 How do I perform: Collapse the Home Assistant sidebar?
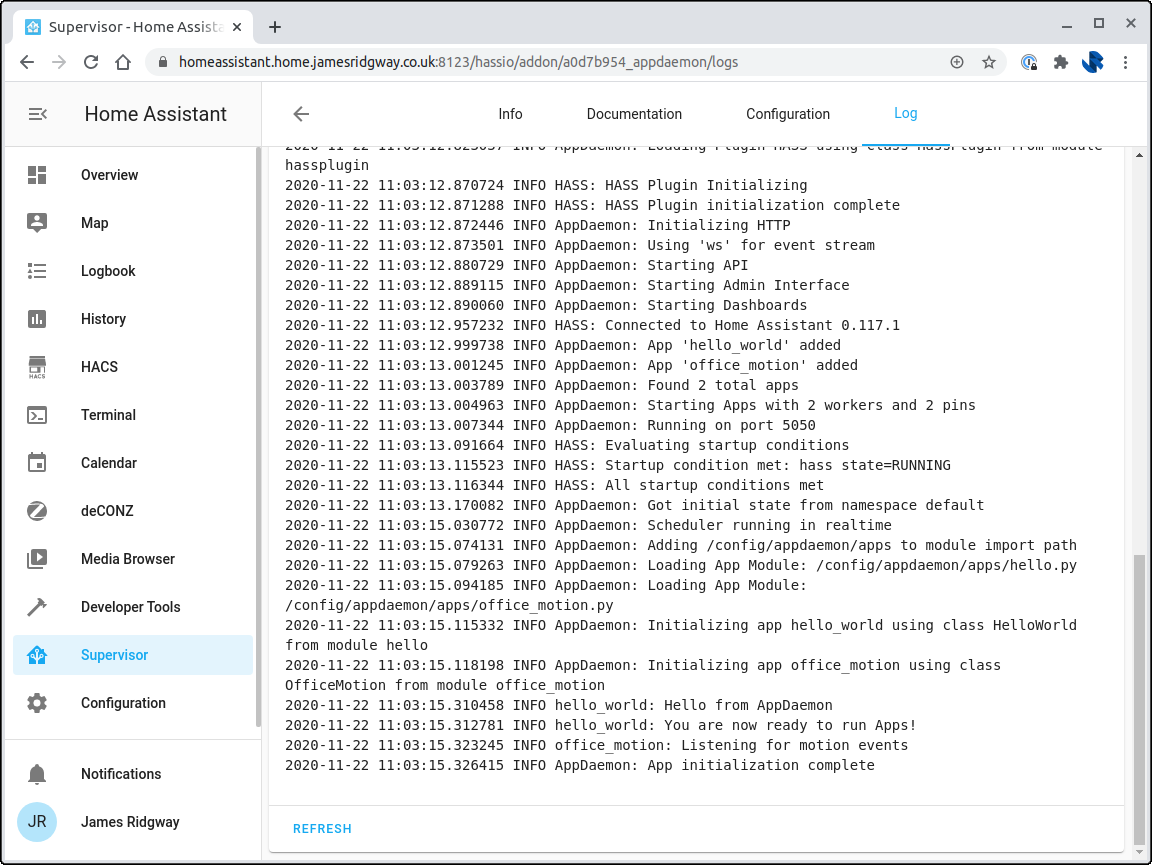click(x=38, y=113)
